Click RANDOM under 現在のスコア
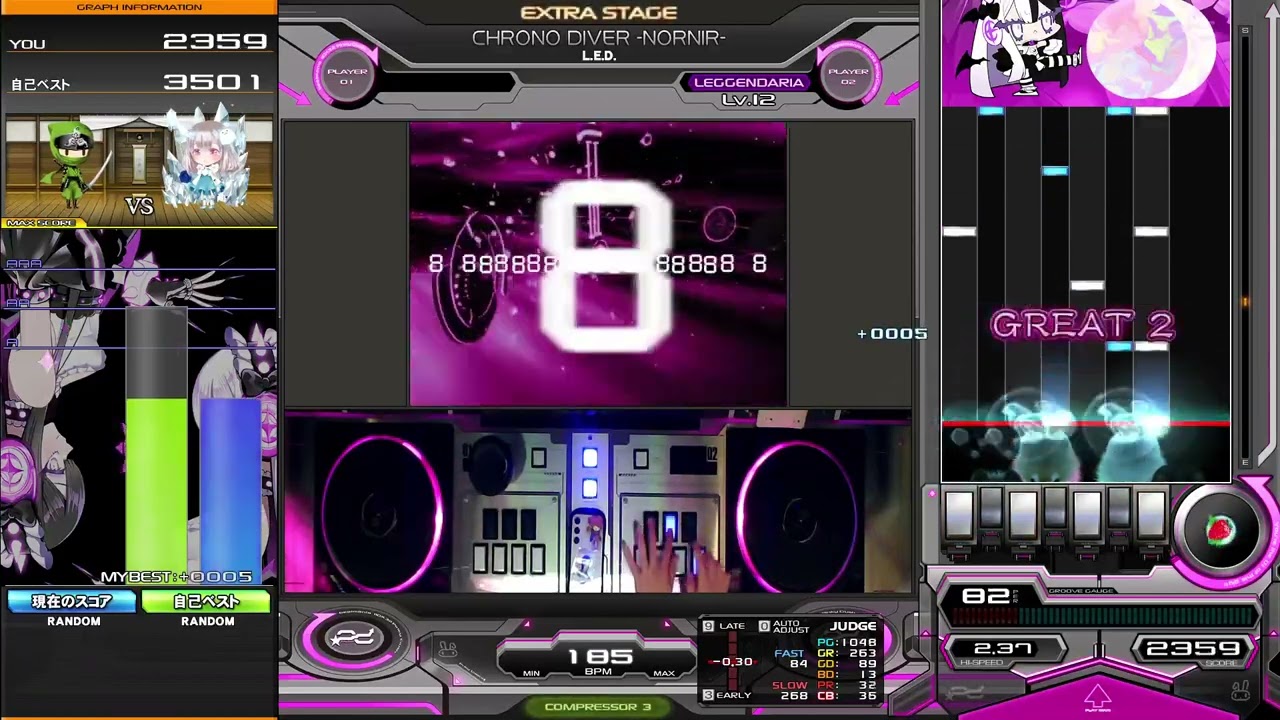Screen dimensions: 1280x720 pyautogui.click(x=74, y=621)
